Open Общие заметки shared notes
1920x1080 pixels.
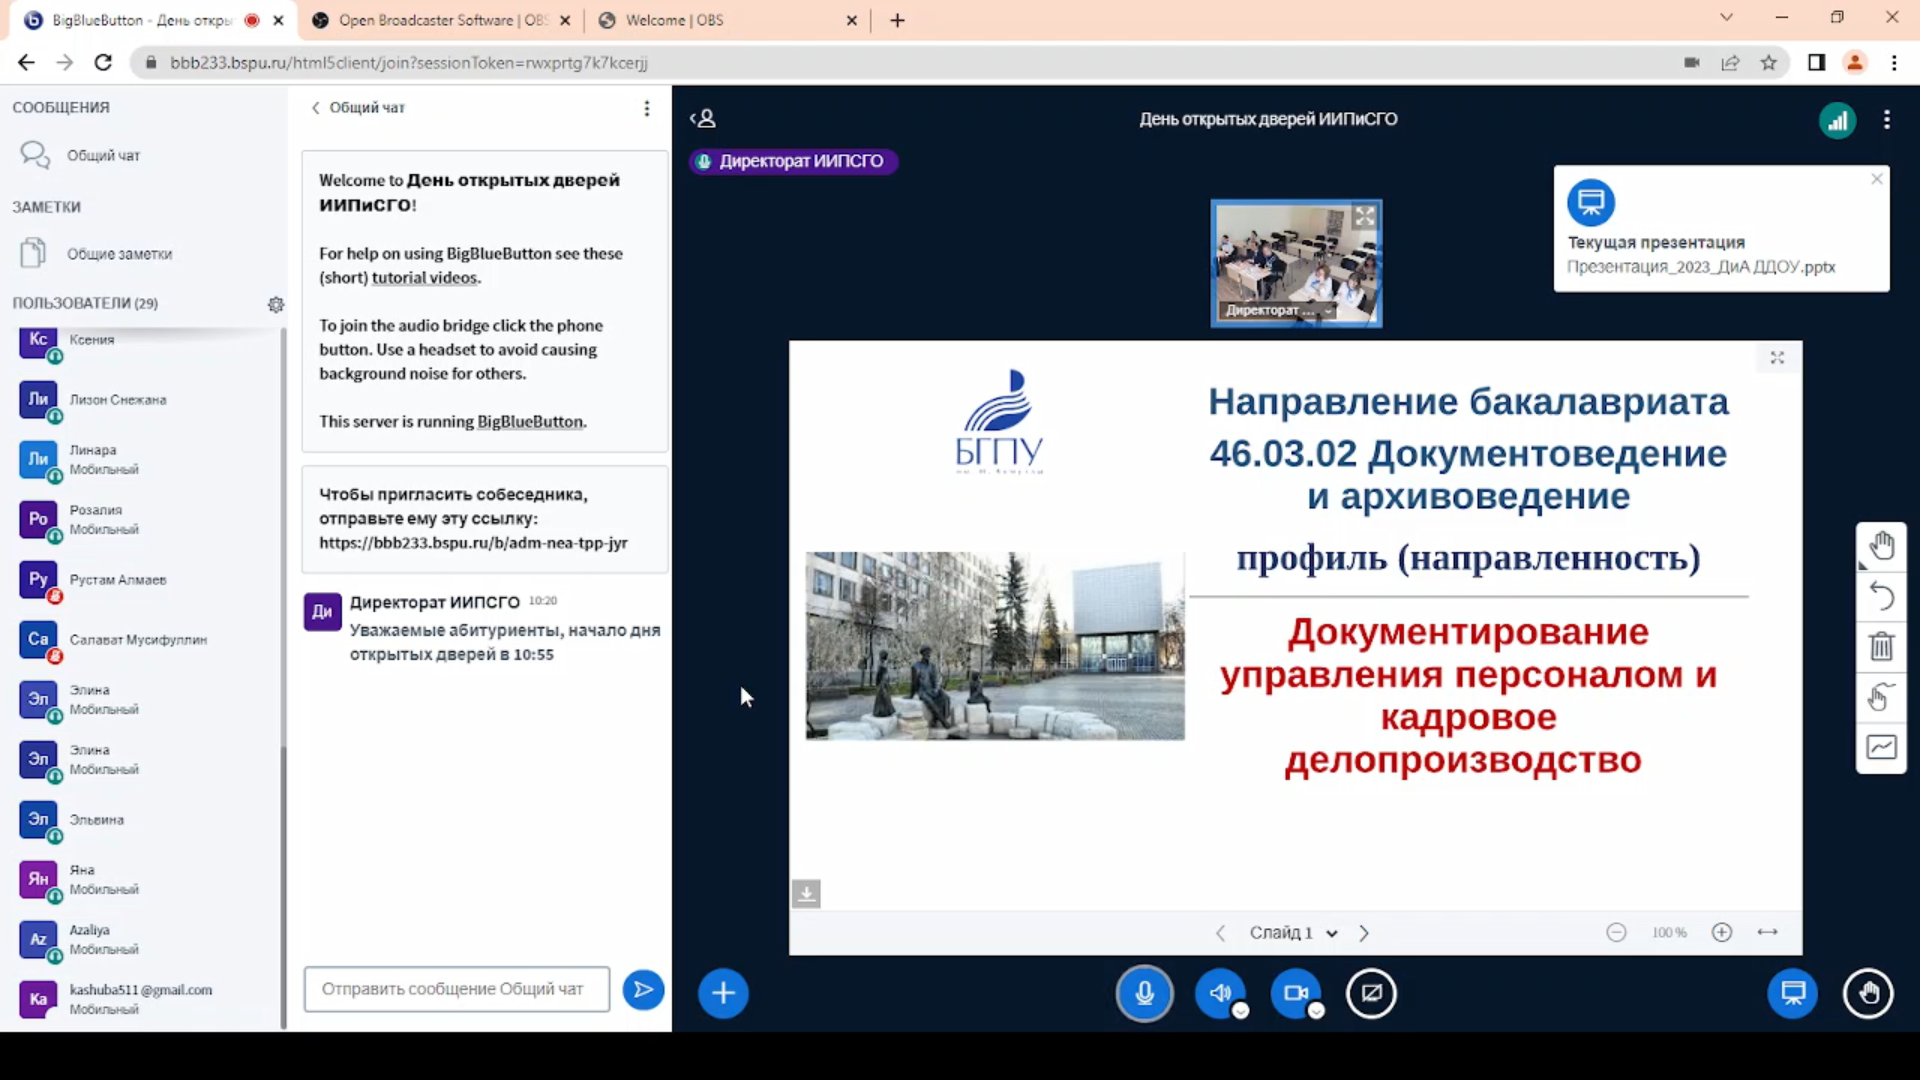click(119, 254)
